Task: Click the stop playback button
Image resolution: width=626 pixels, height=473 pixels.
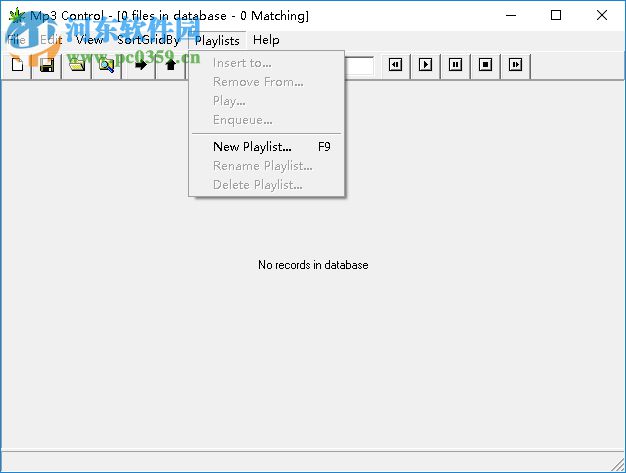Action: [485, 65]
